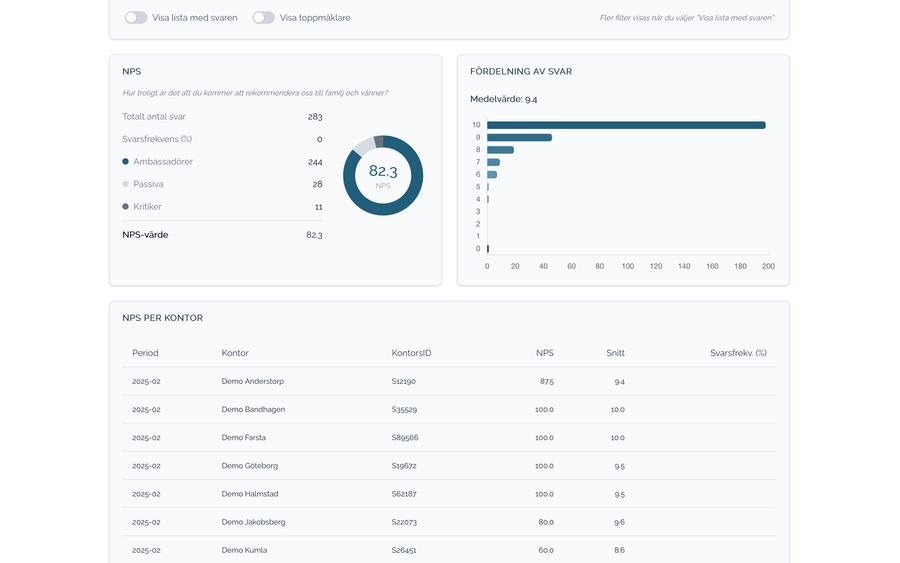Click KontorsID S62187
The width and height of the screenshot is (900, 563).
coord(404,494)
